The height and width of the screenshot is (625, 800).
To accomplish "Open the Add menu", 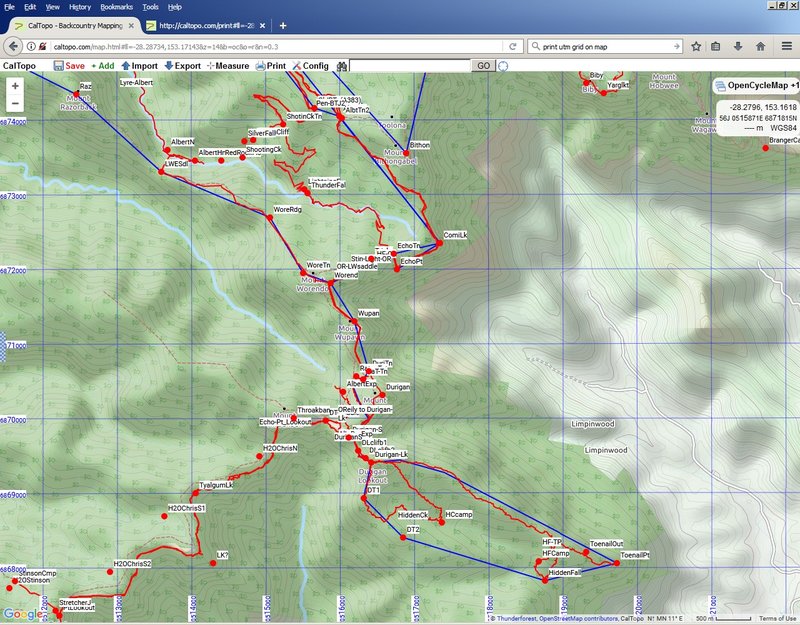I will point(103,66).
